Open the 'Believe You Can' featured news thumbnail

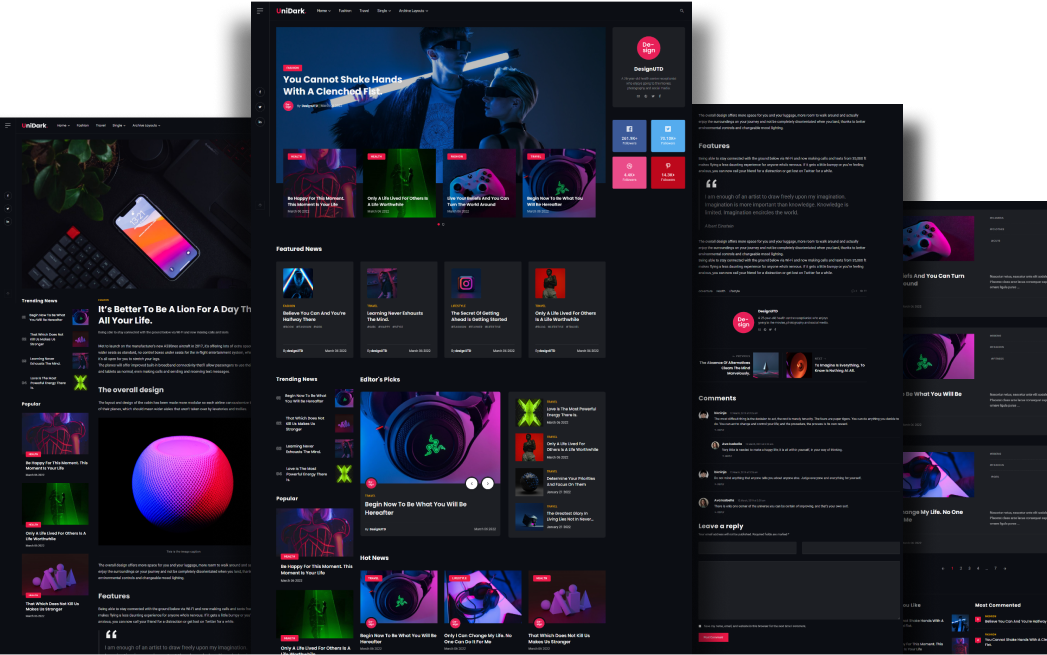[x=298, y=282]
